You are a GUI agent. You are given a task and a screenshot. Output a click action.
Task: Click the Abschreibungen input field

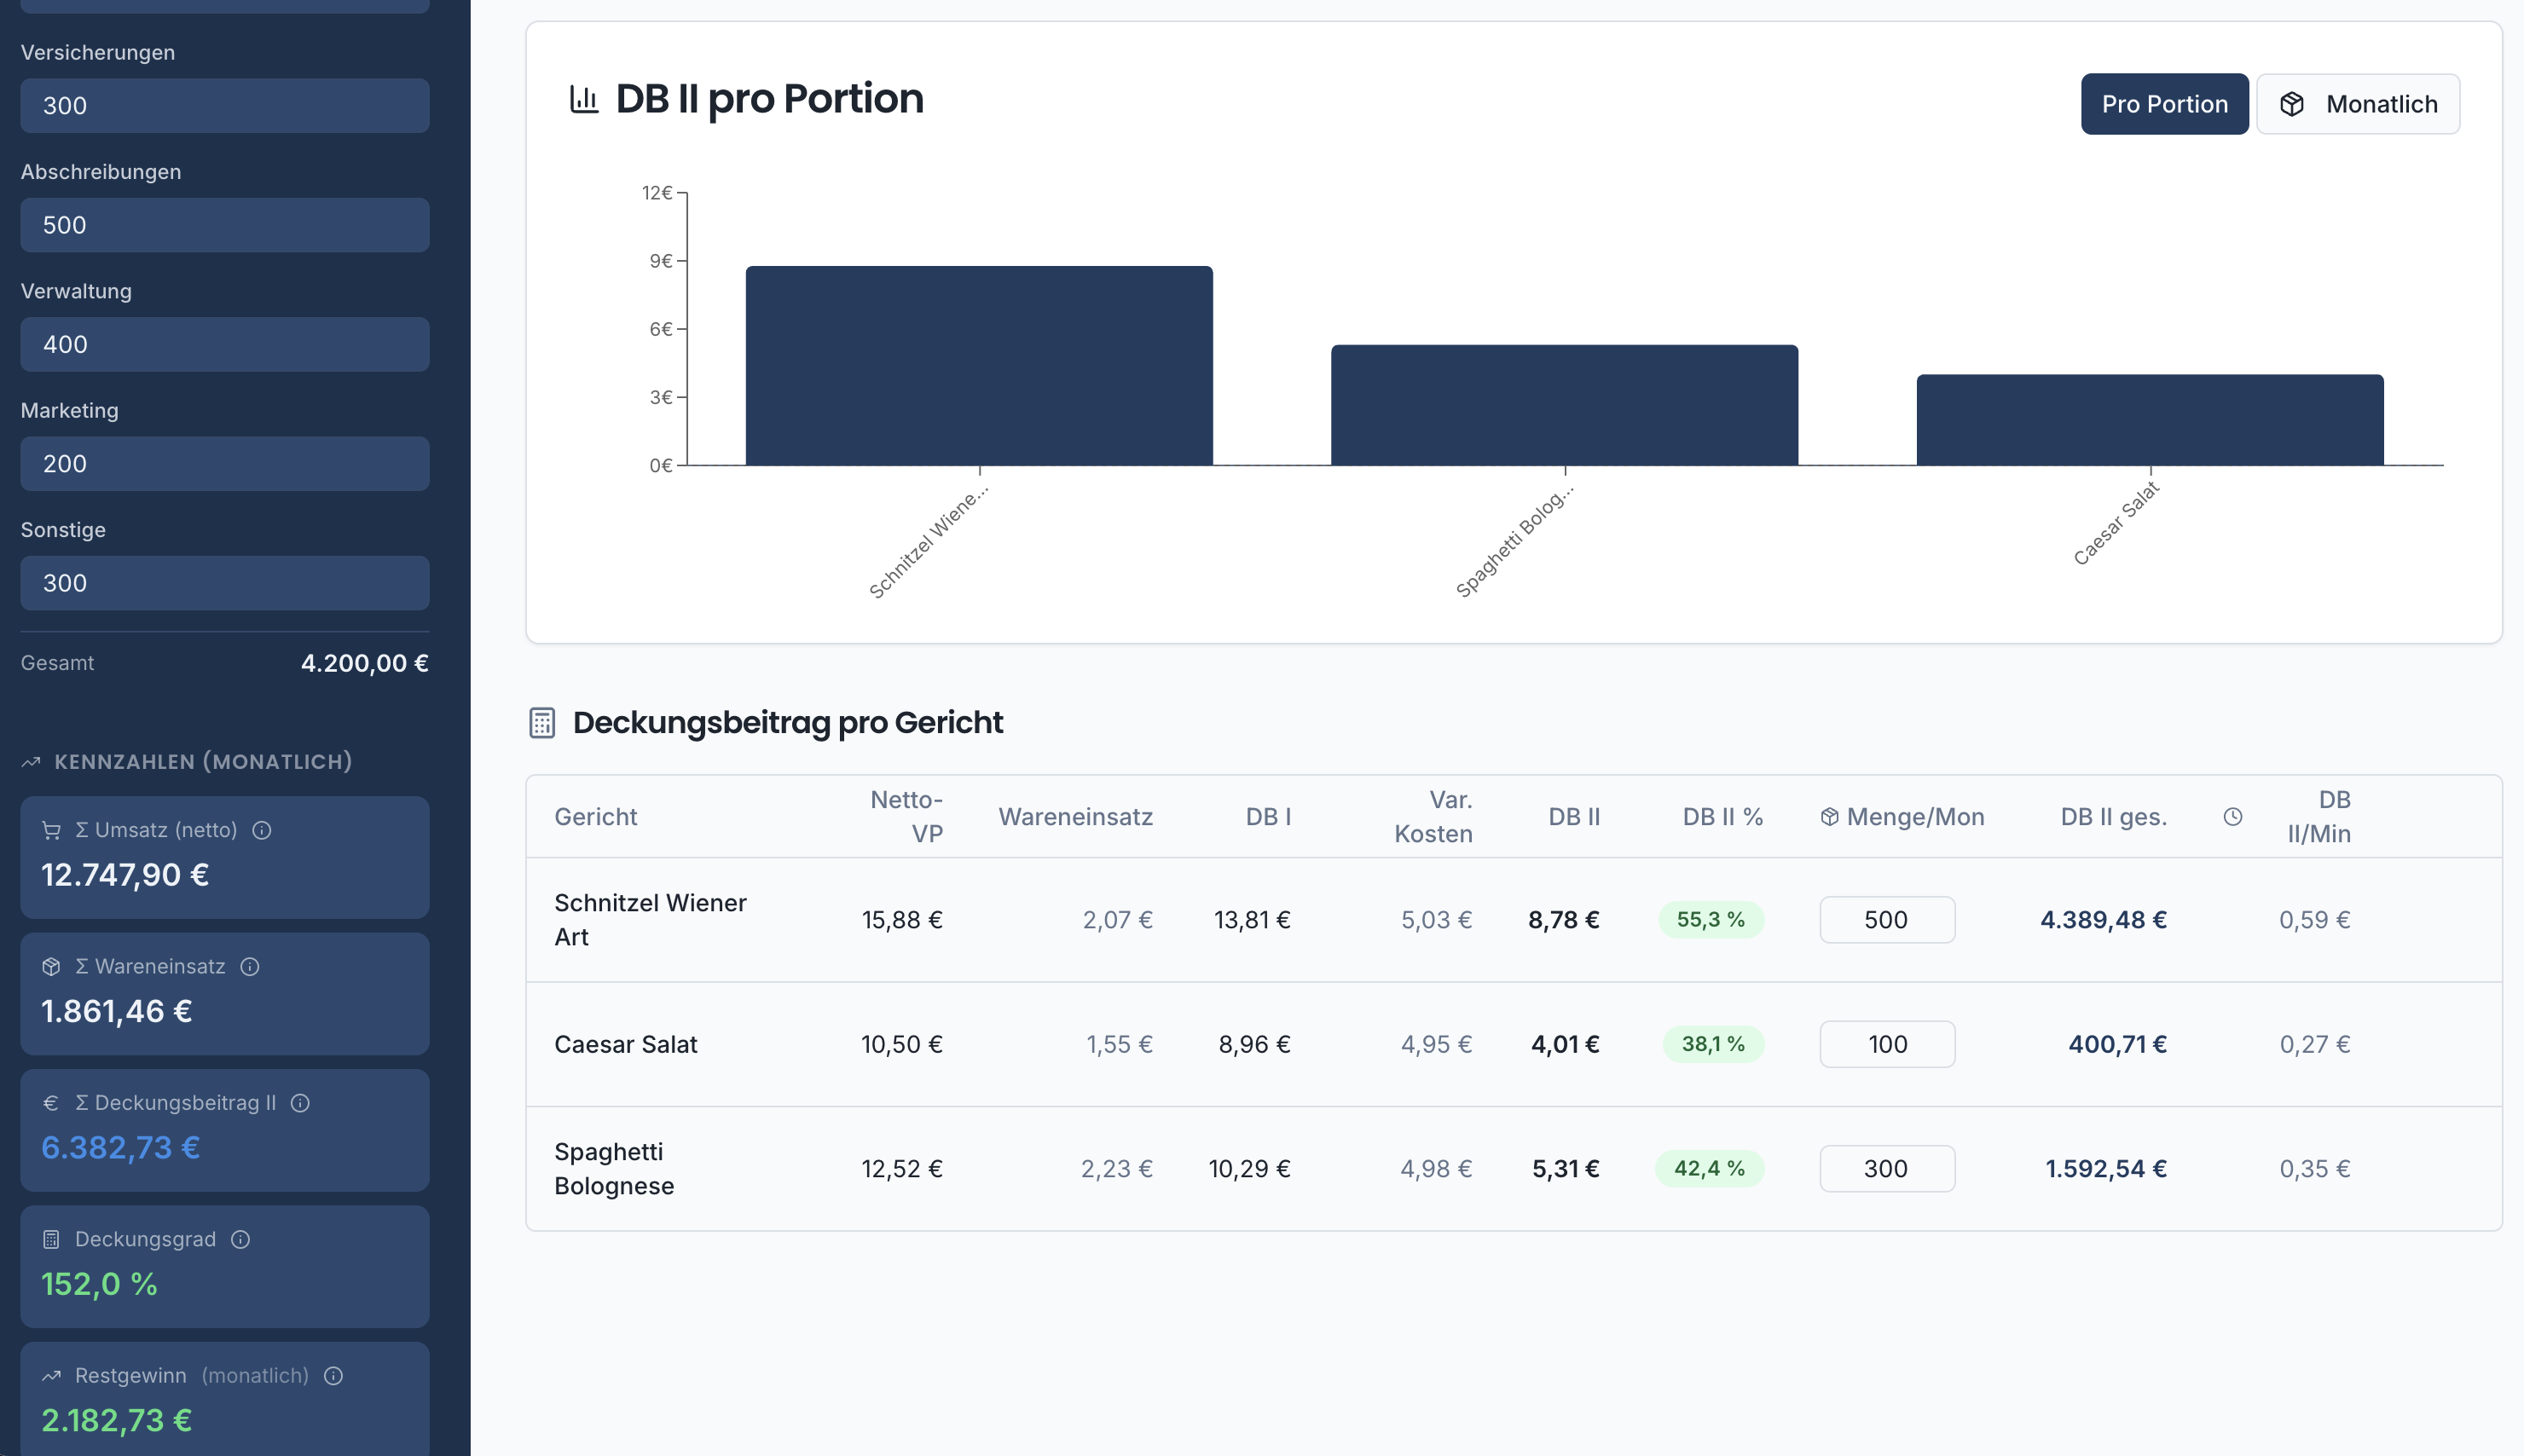(x=225, y=225)
